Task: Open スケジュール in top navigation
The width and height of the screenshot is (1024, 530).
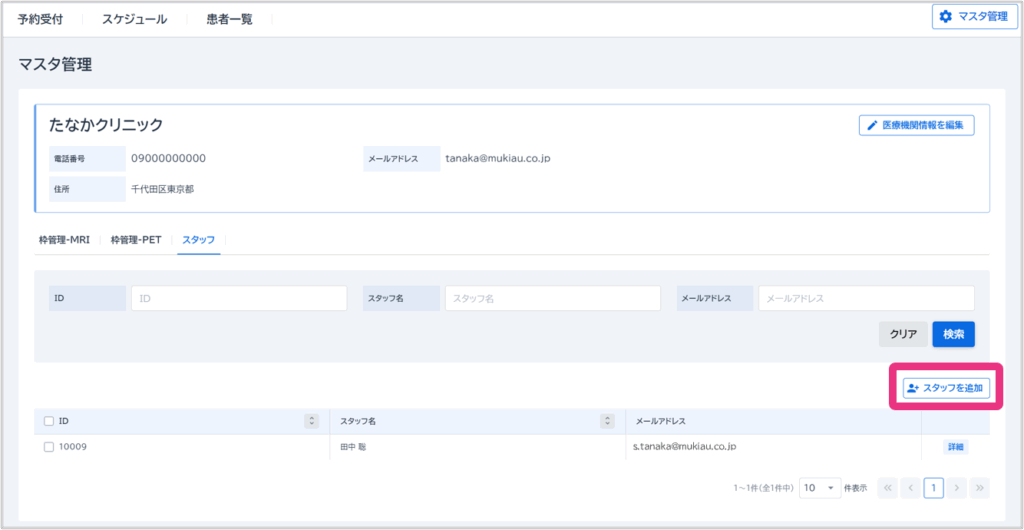Action: pyautogui.click(x=134, y=19)
